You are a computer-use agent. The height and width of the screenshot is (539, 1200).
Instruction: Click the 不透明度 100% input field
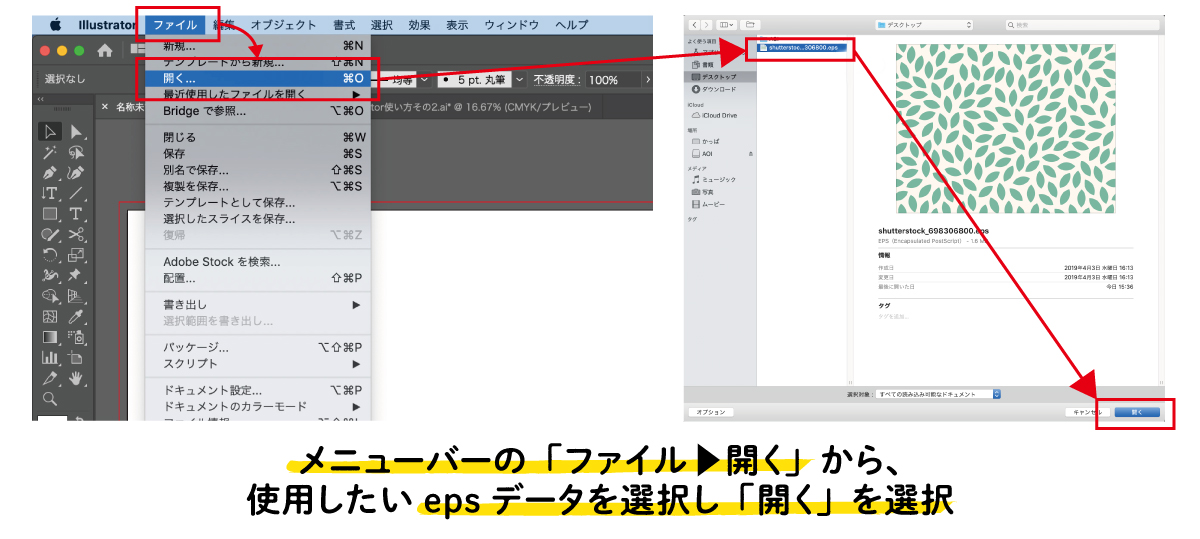click(x=615, y=79)
